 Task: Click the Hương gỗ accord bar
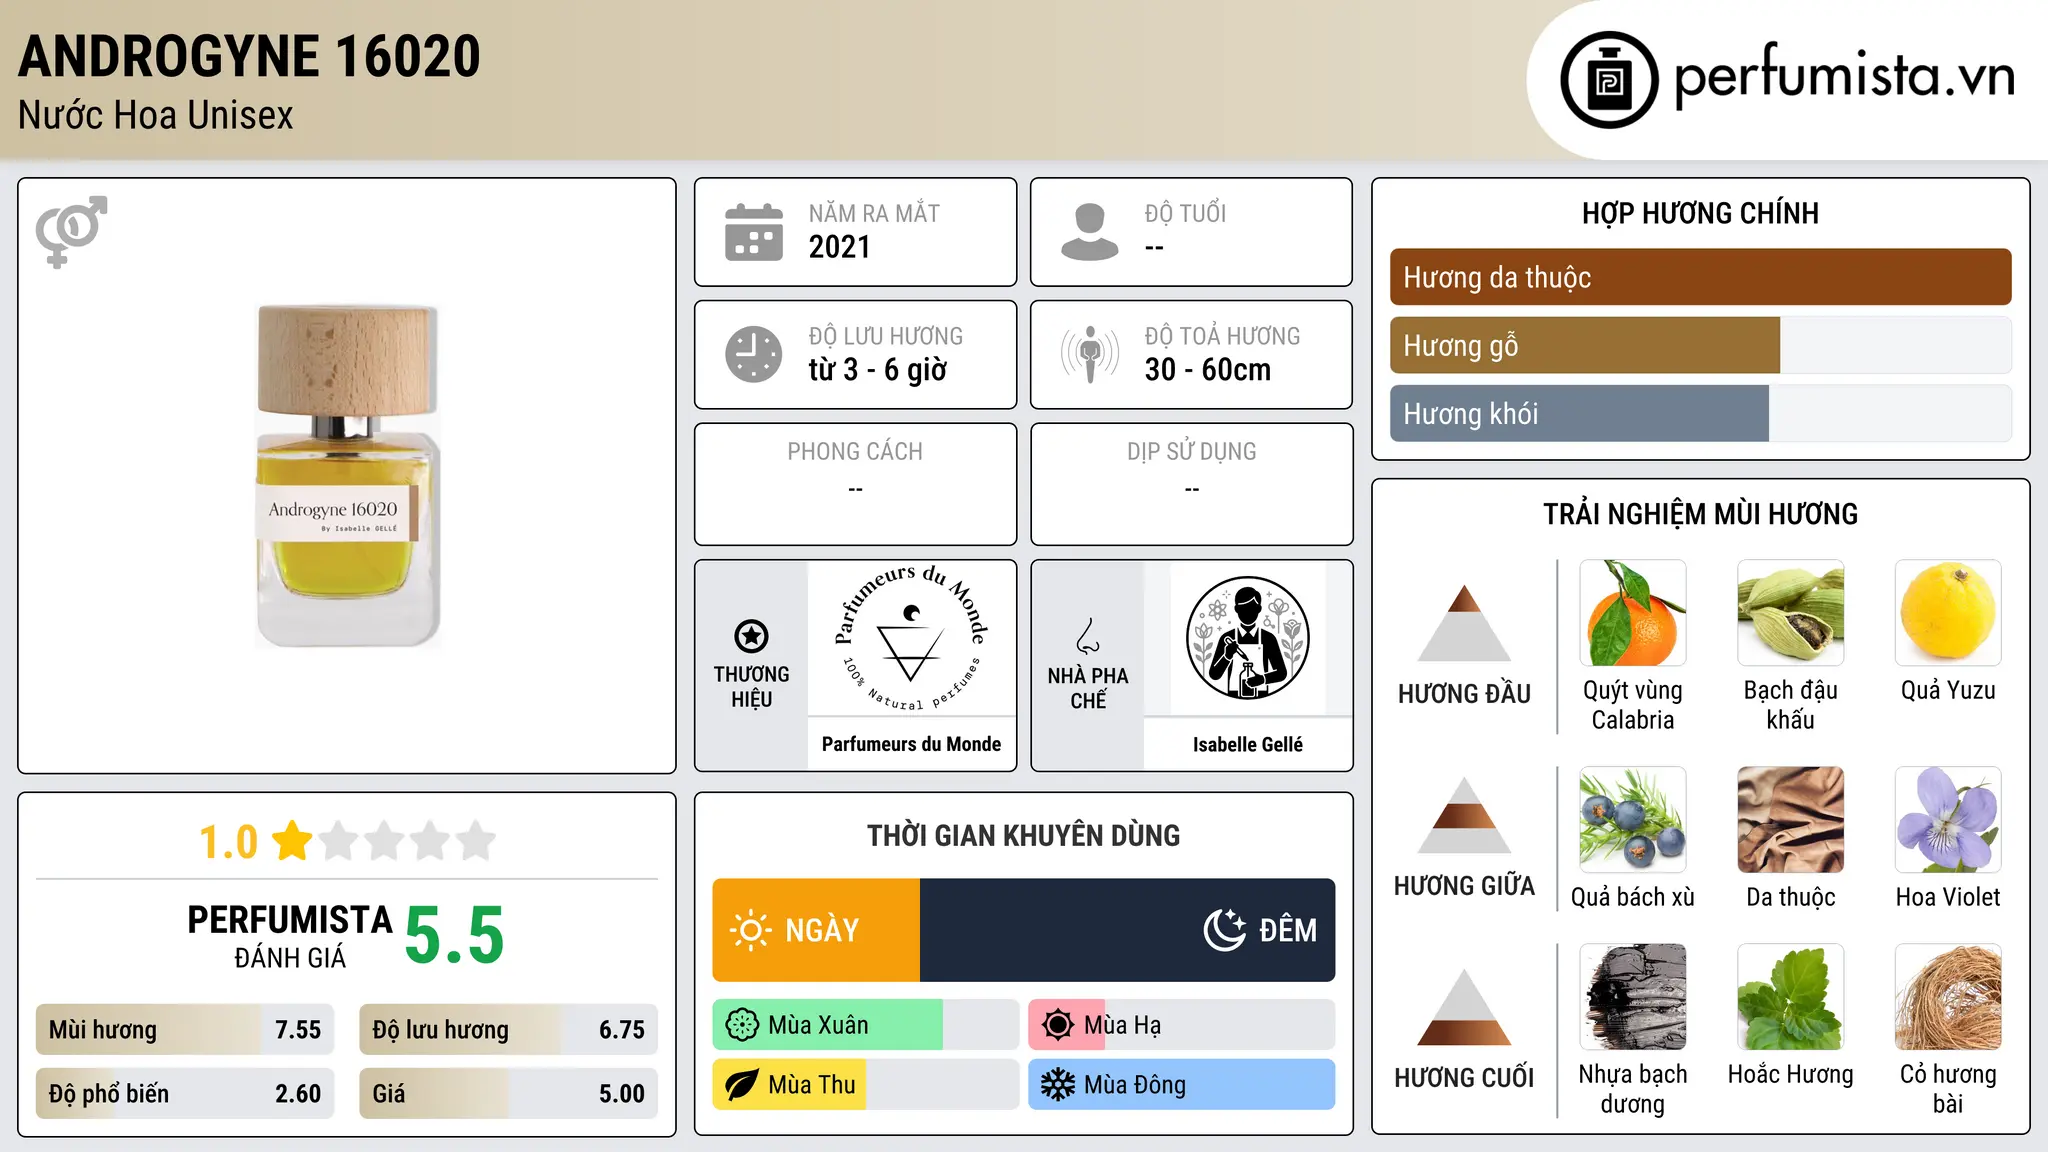[x=1700, y=345]
